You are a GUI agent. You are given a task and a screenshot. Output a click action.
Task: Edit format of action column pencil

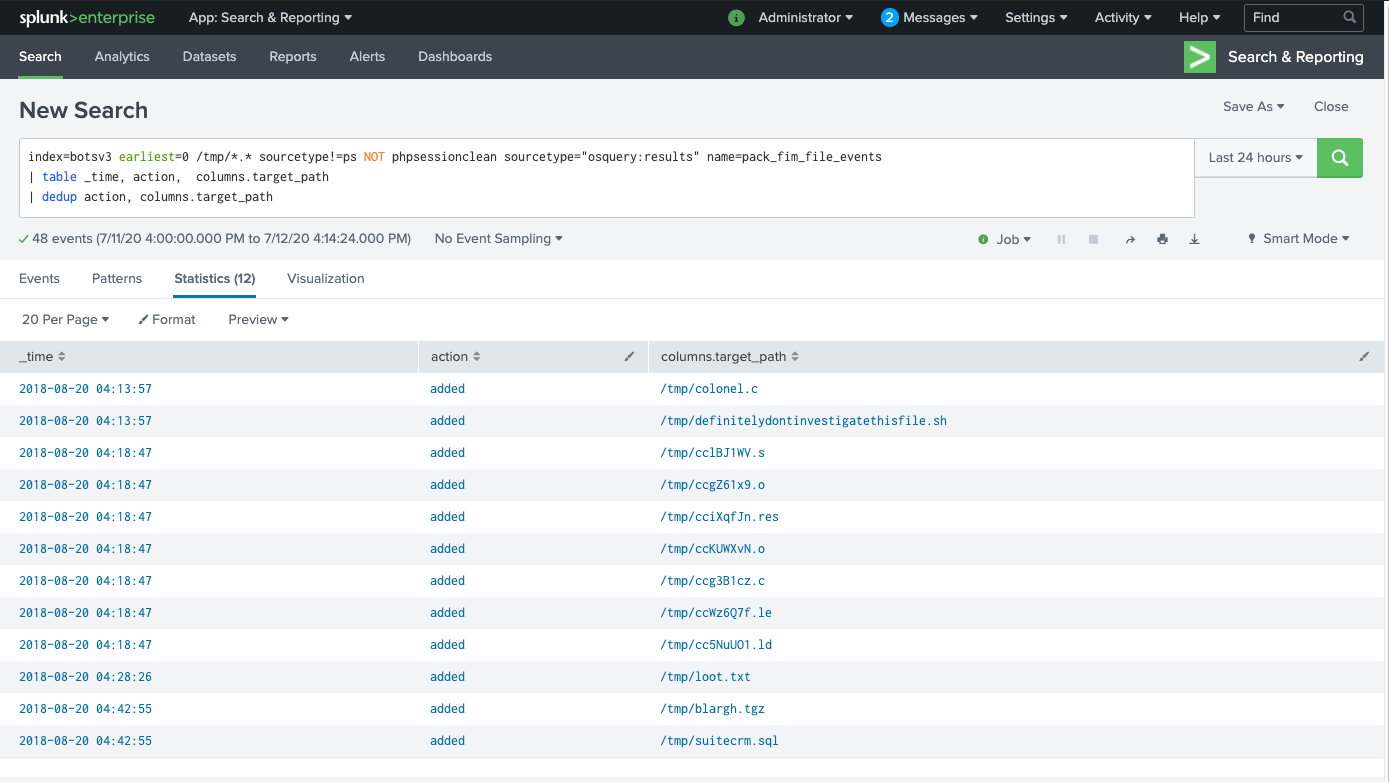pos(629,357)
